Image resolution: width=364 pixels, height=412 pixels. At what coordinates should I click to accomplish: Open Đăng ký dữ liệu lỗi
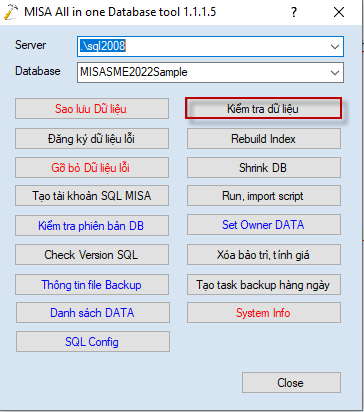coord(92,139)
